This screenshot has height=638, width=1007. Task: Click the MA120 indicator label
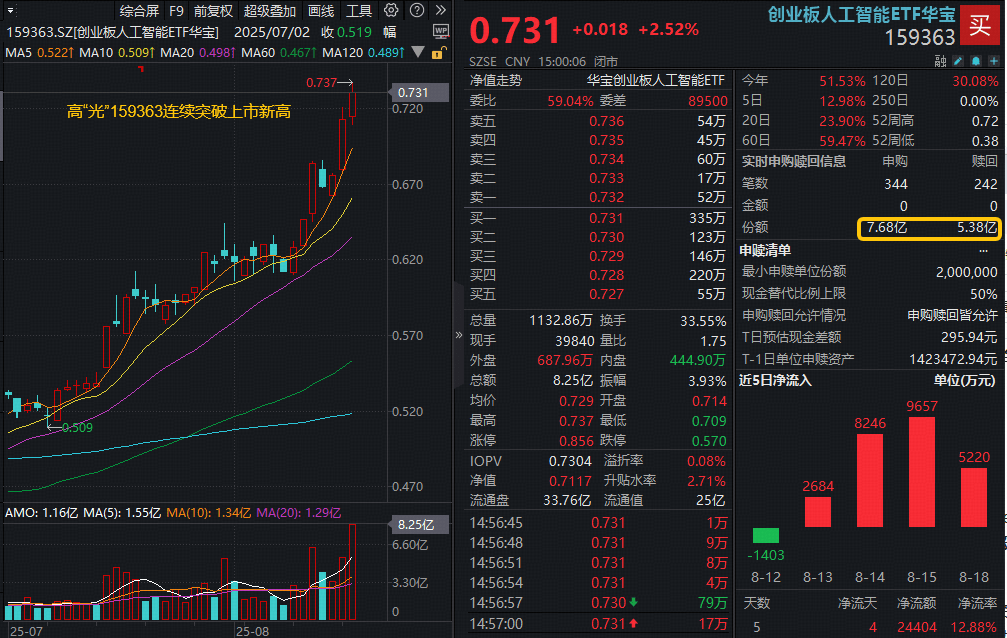tap(343, 53)
